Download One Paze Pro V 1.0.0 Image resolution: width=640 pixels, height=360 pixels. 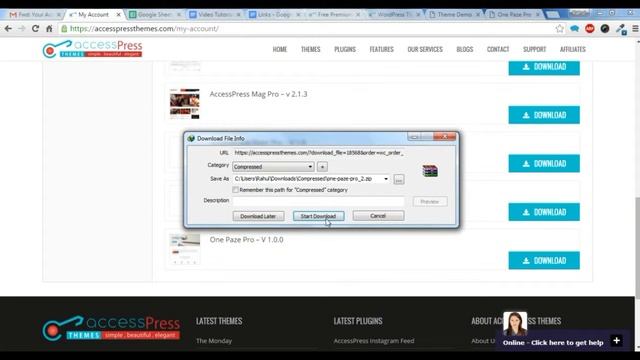click(x=544, y=260)
